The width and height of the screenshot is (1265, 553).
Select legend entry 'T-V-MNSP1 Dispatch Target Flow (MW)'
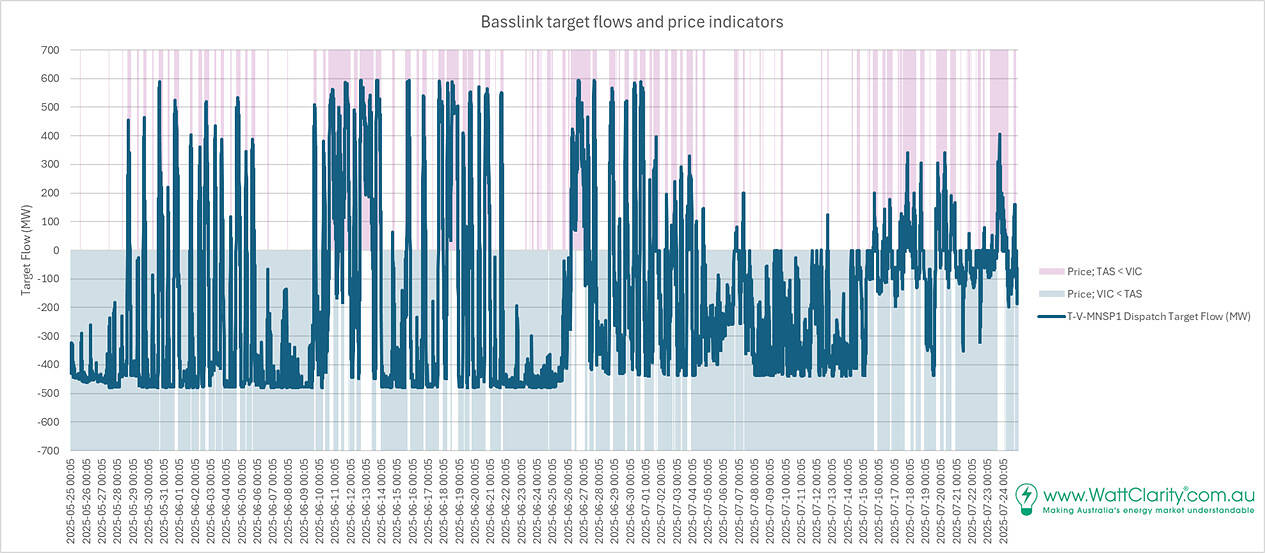pyautogui.click(x=1159, y=316)
